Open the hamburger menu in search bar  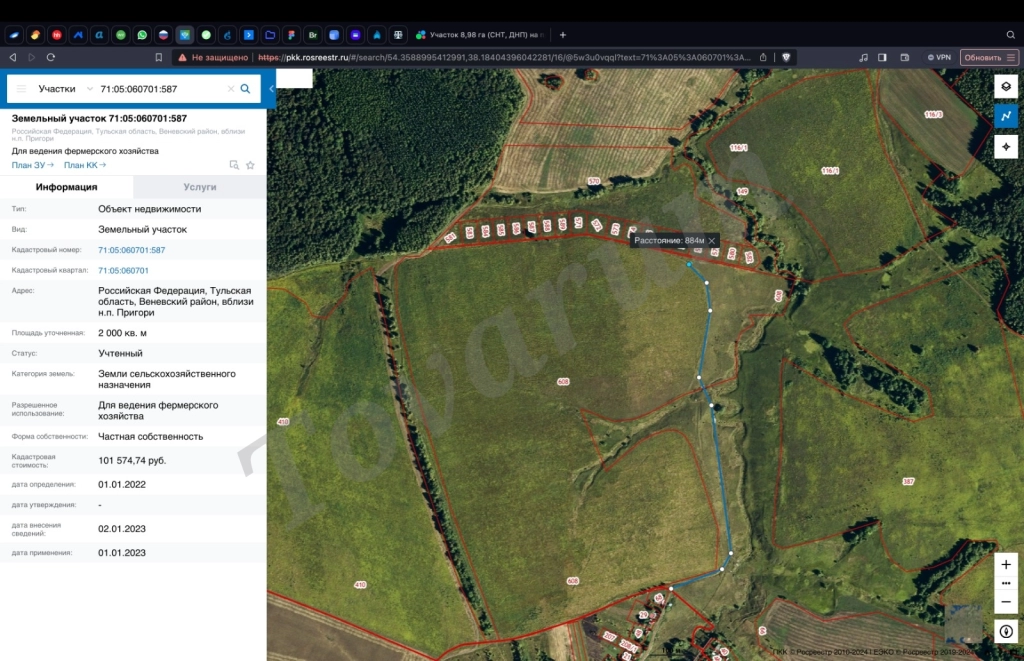point(22,89)
